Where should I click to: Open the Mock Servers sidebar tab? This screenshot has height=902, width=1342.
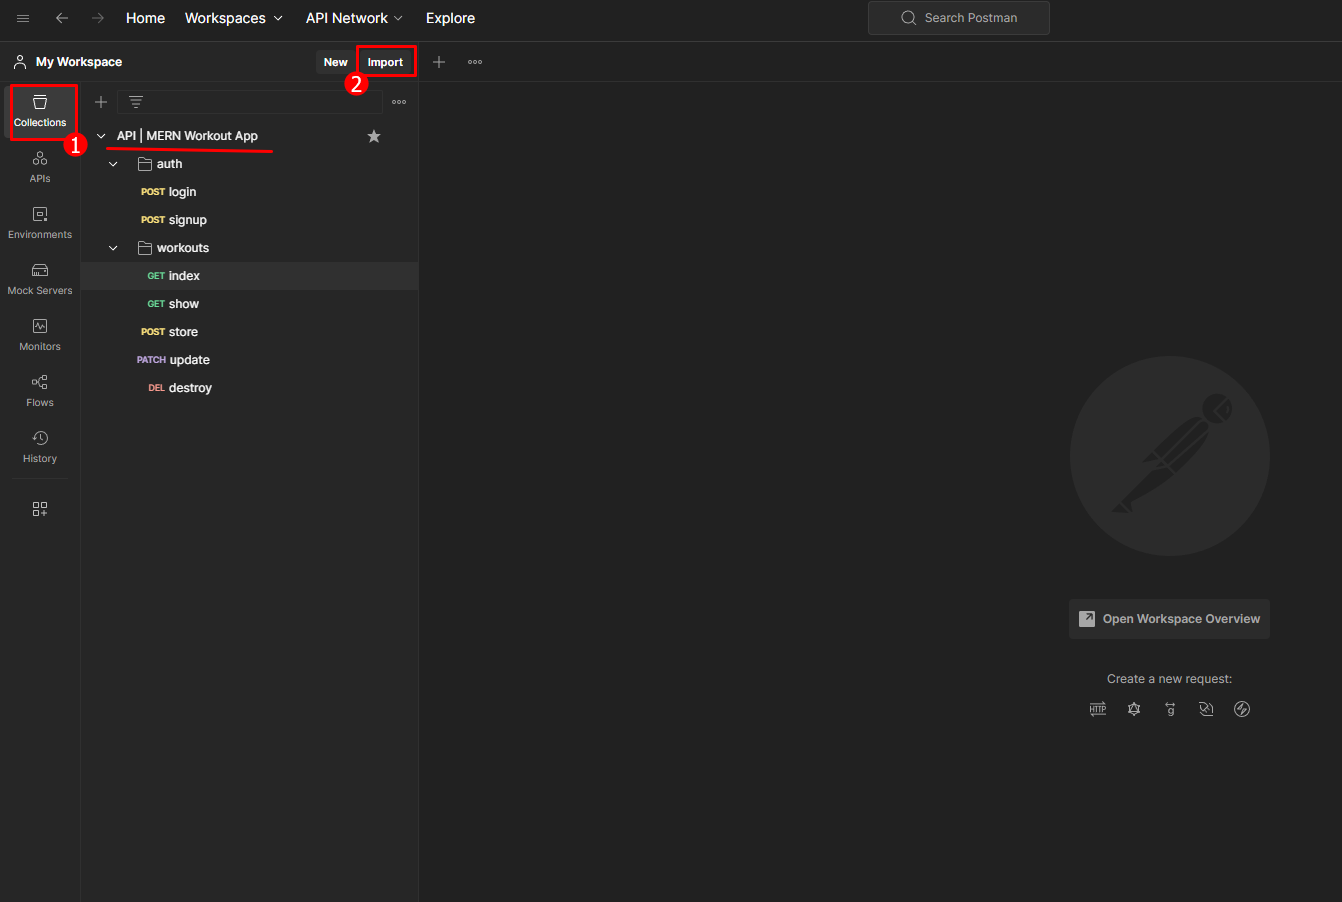(40, 279)
